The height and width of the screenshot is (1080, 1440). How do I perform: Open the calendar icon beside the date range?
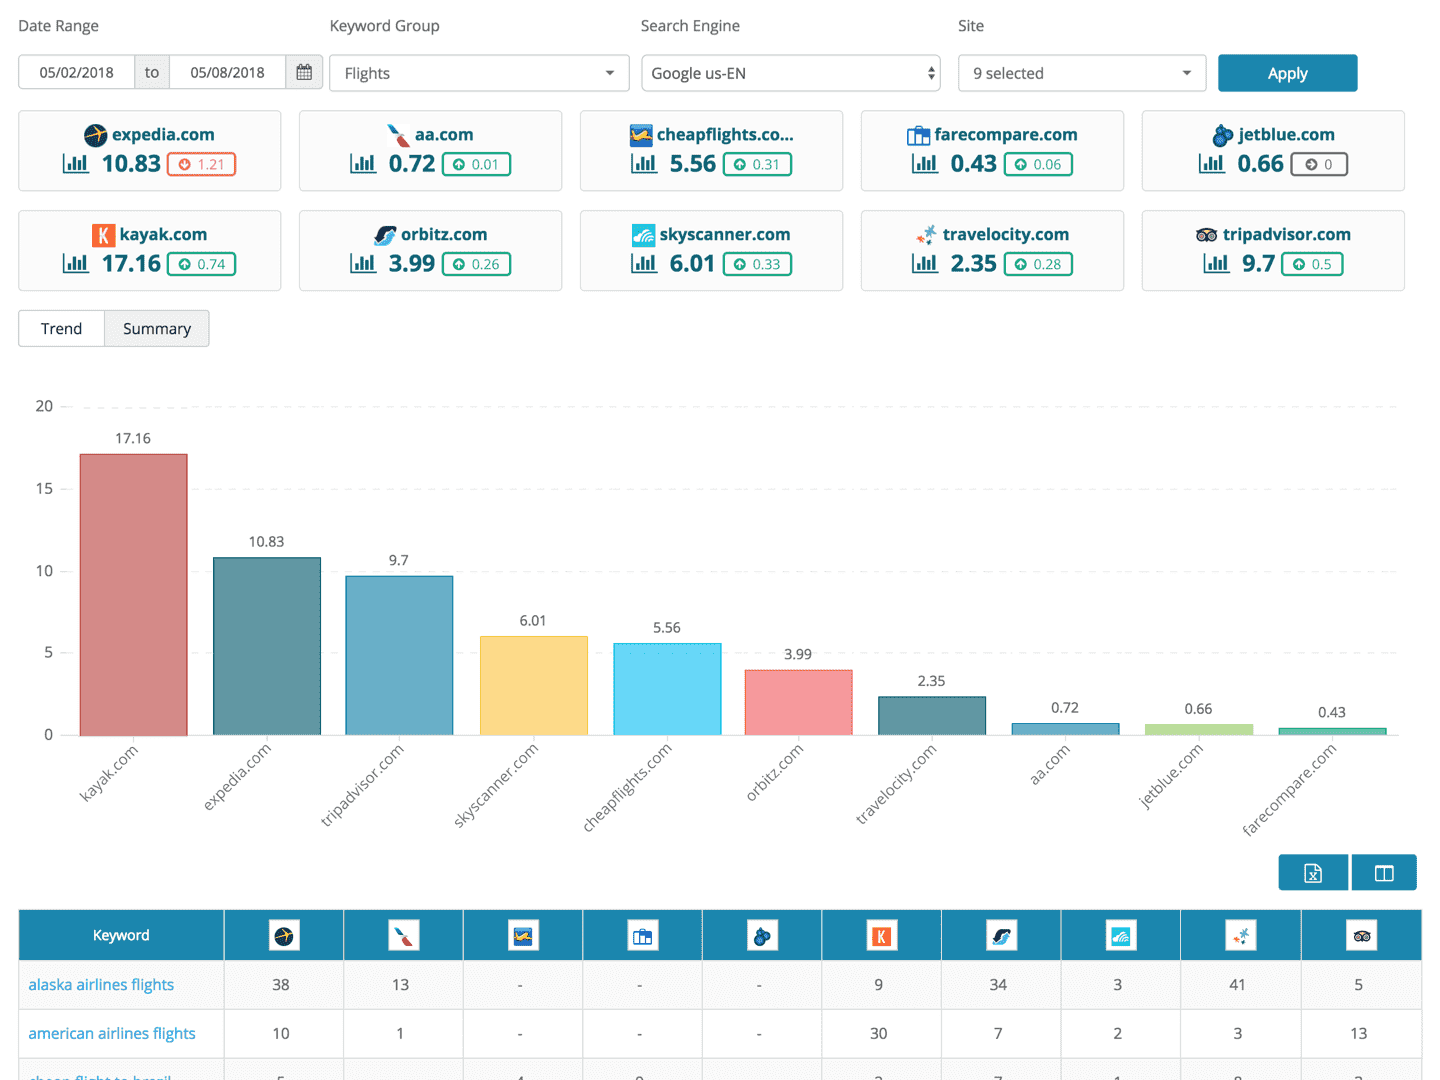pos(305,71)
